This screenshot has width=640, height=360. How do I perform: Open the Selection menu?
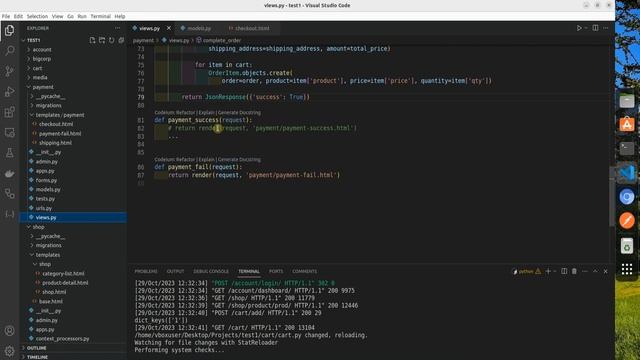37,16
